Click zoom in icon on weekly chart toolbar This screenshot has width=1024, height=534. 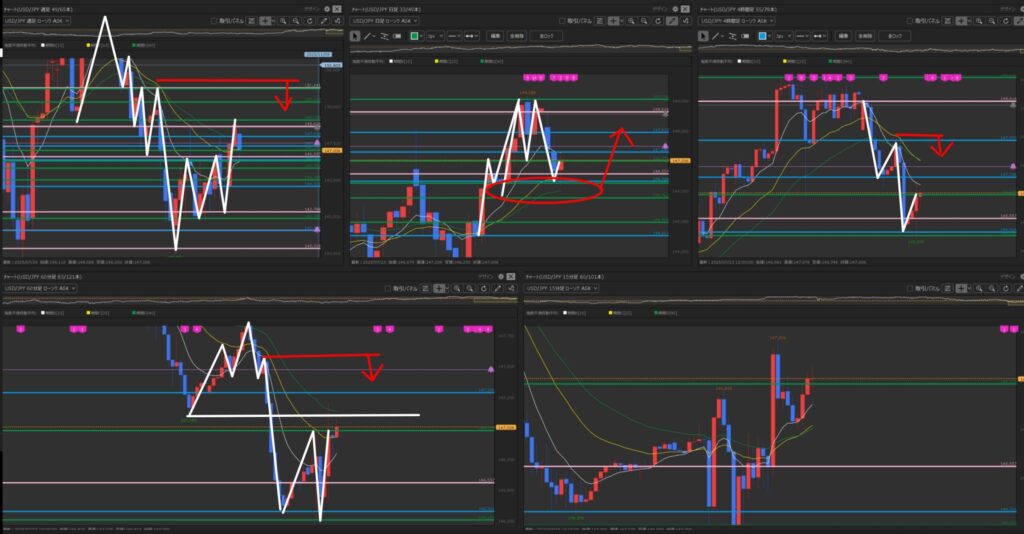283,21
